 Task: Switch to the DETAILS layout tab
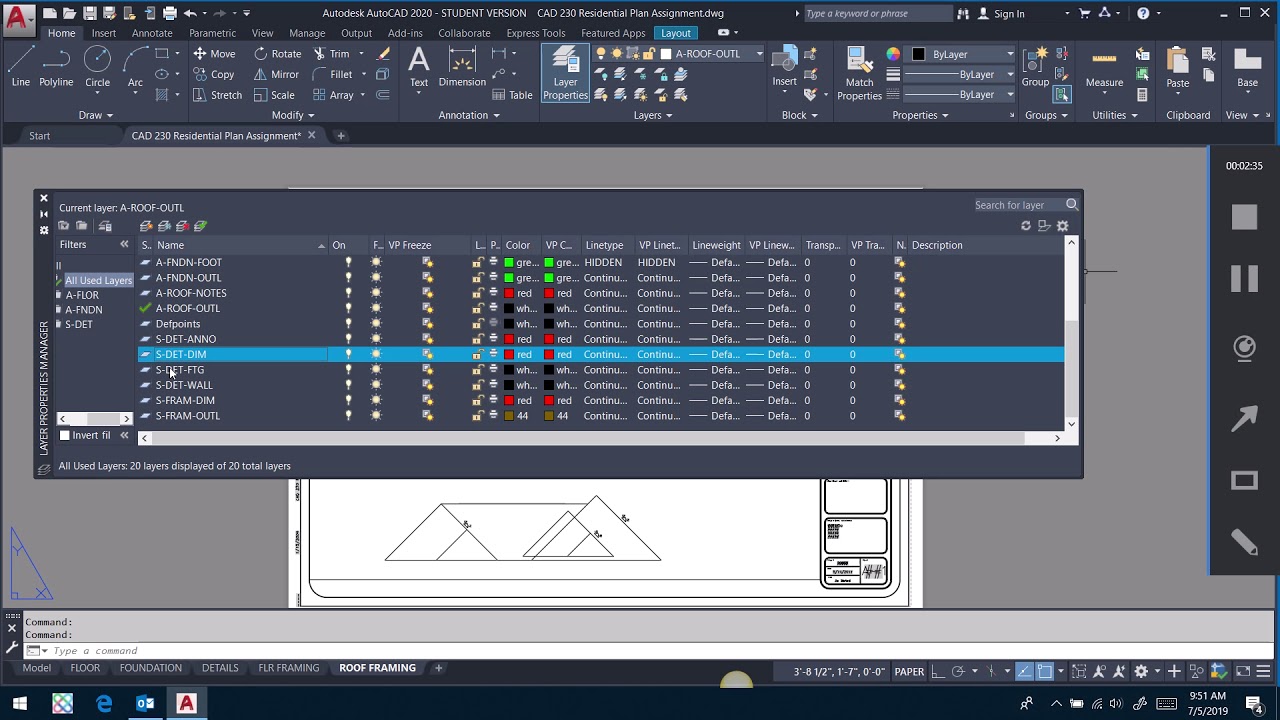pos(220,668)
